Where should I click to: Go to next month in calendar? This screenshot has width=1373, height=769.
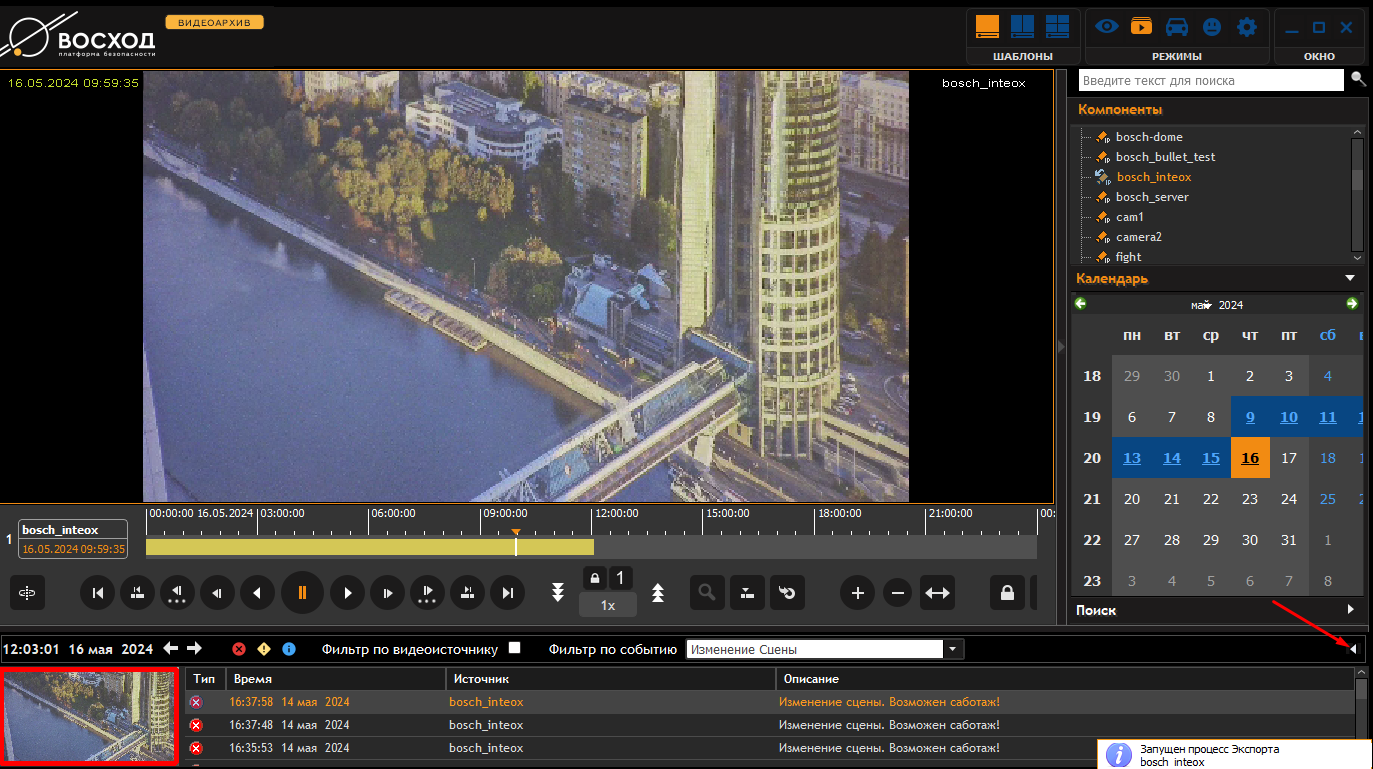pos(1352,304)
